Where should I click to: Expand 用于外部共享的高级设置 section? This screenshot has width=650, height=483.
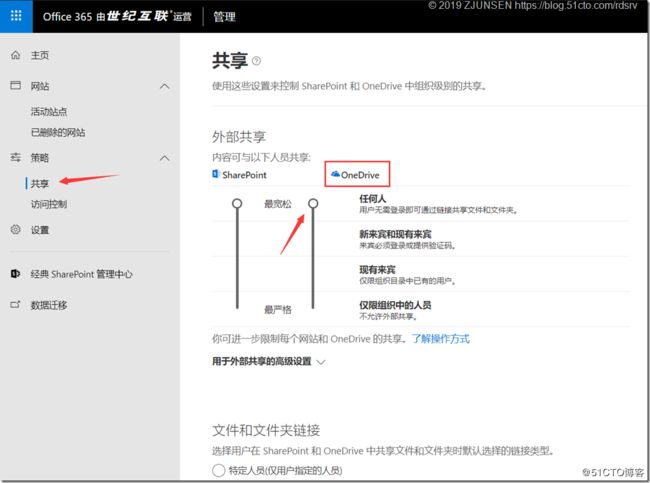point(320,362)
